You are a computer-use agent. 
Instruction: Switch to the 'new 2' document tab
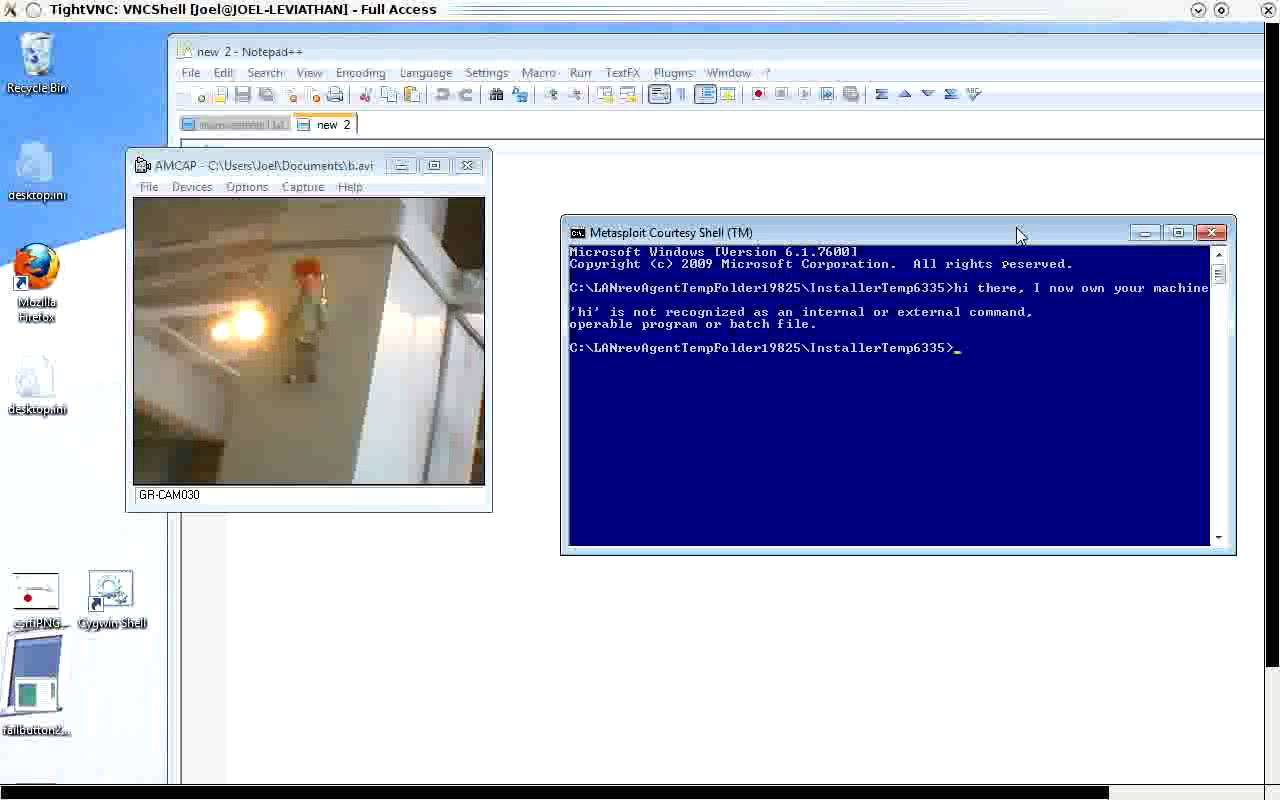click(x=326, y=124)
